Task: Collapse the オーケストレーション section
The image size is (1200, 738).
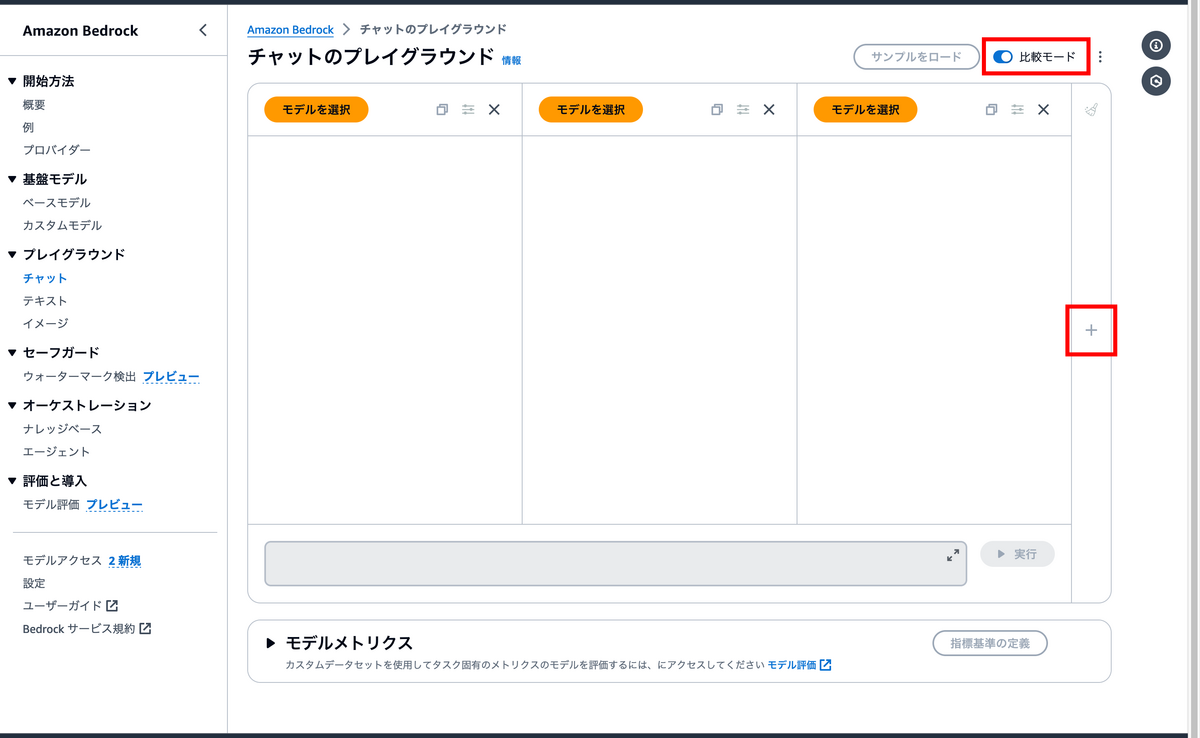Action: 12,405
